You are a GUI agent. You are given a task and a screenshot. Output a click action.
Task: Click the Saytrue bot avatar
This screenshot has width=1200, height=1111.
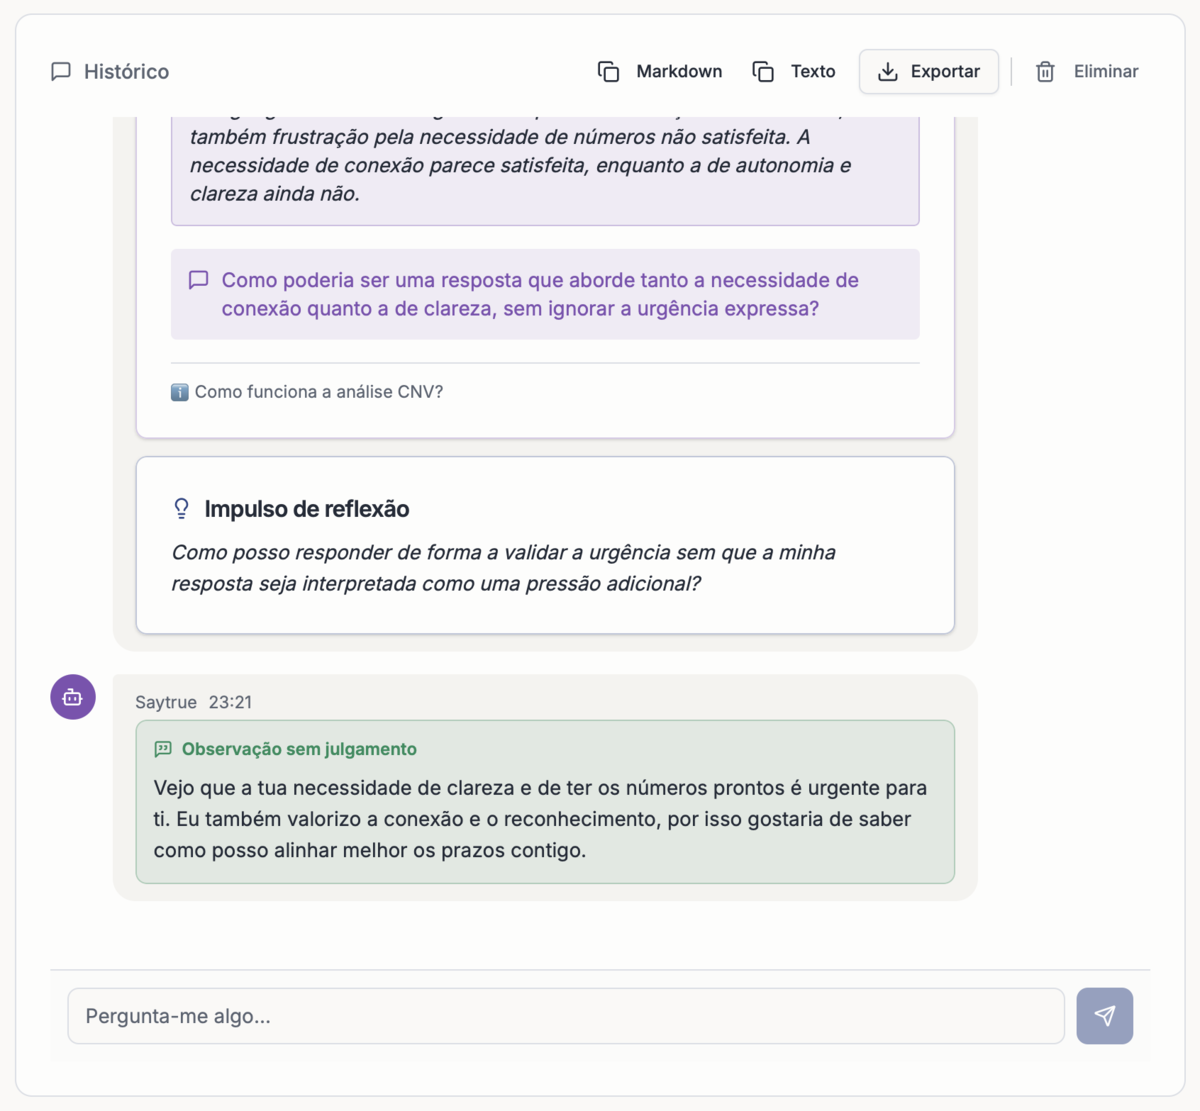click(73, 697)
